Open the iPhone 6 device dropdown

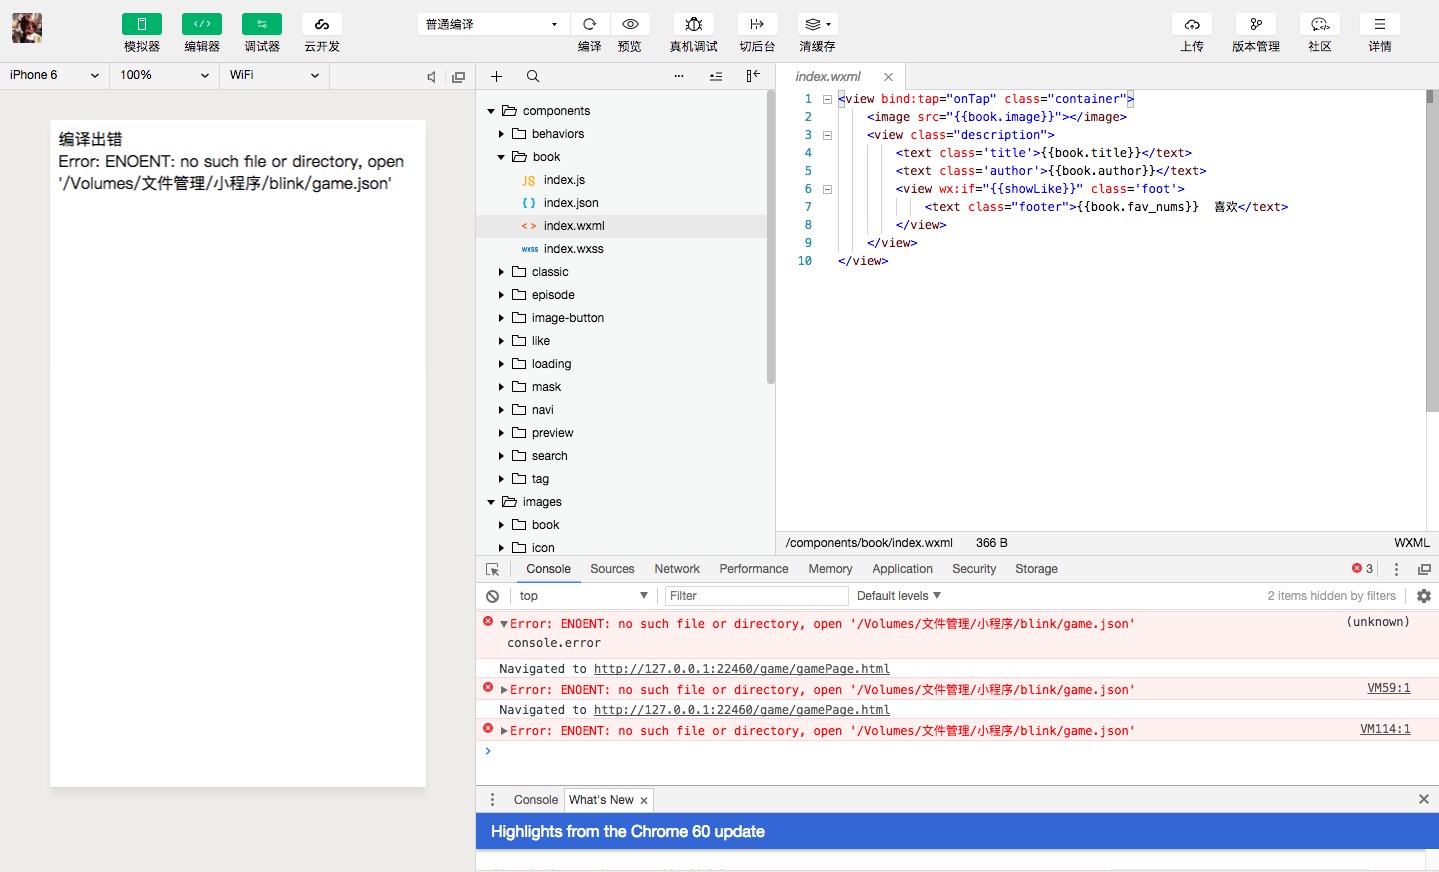click(54, 75)
